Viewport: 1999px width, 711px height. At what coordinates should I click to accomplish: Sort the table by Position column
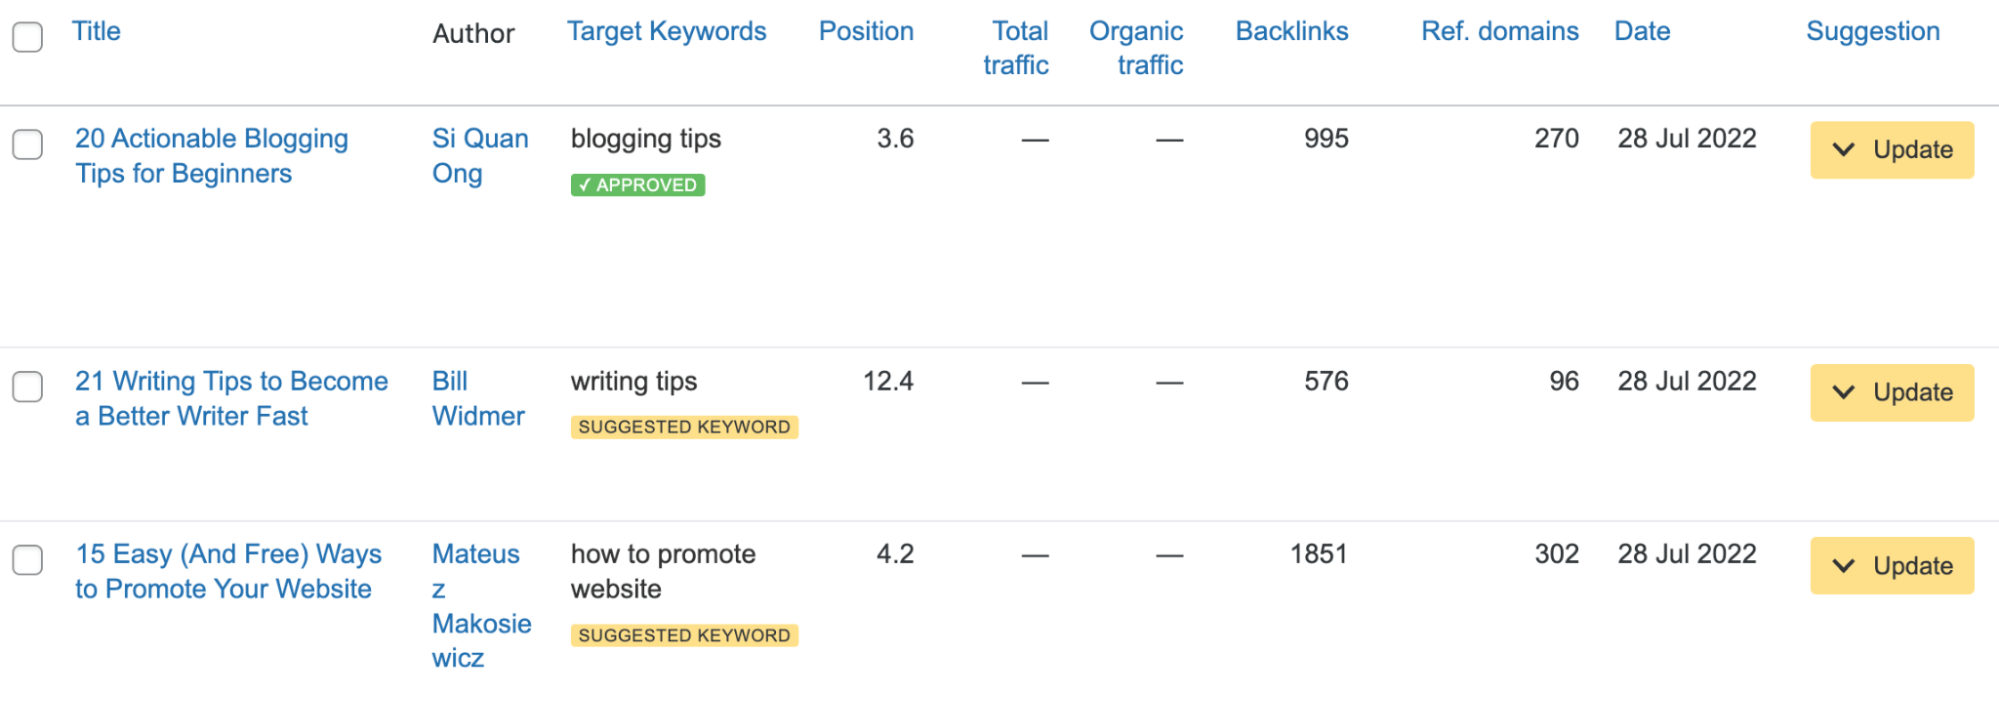[865, 31]
